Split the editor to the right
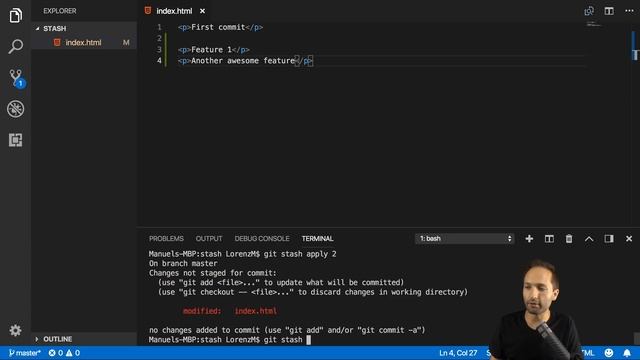This screenshot has width=640, height=360. point(609,11)
